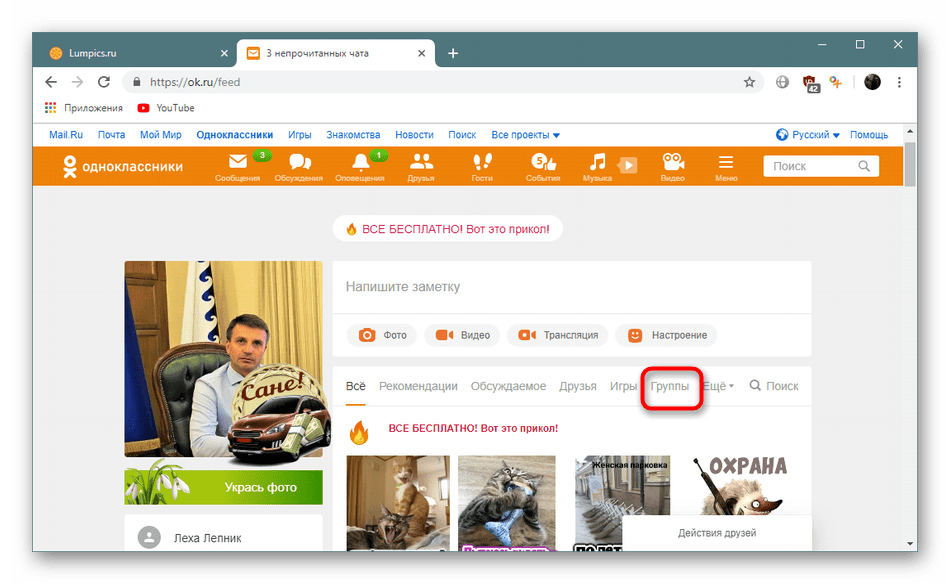Click the Настроение mood button
The height and width of the screenshot is (584, 950).
coord(666,335)
